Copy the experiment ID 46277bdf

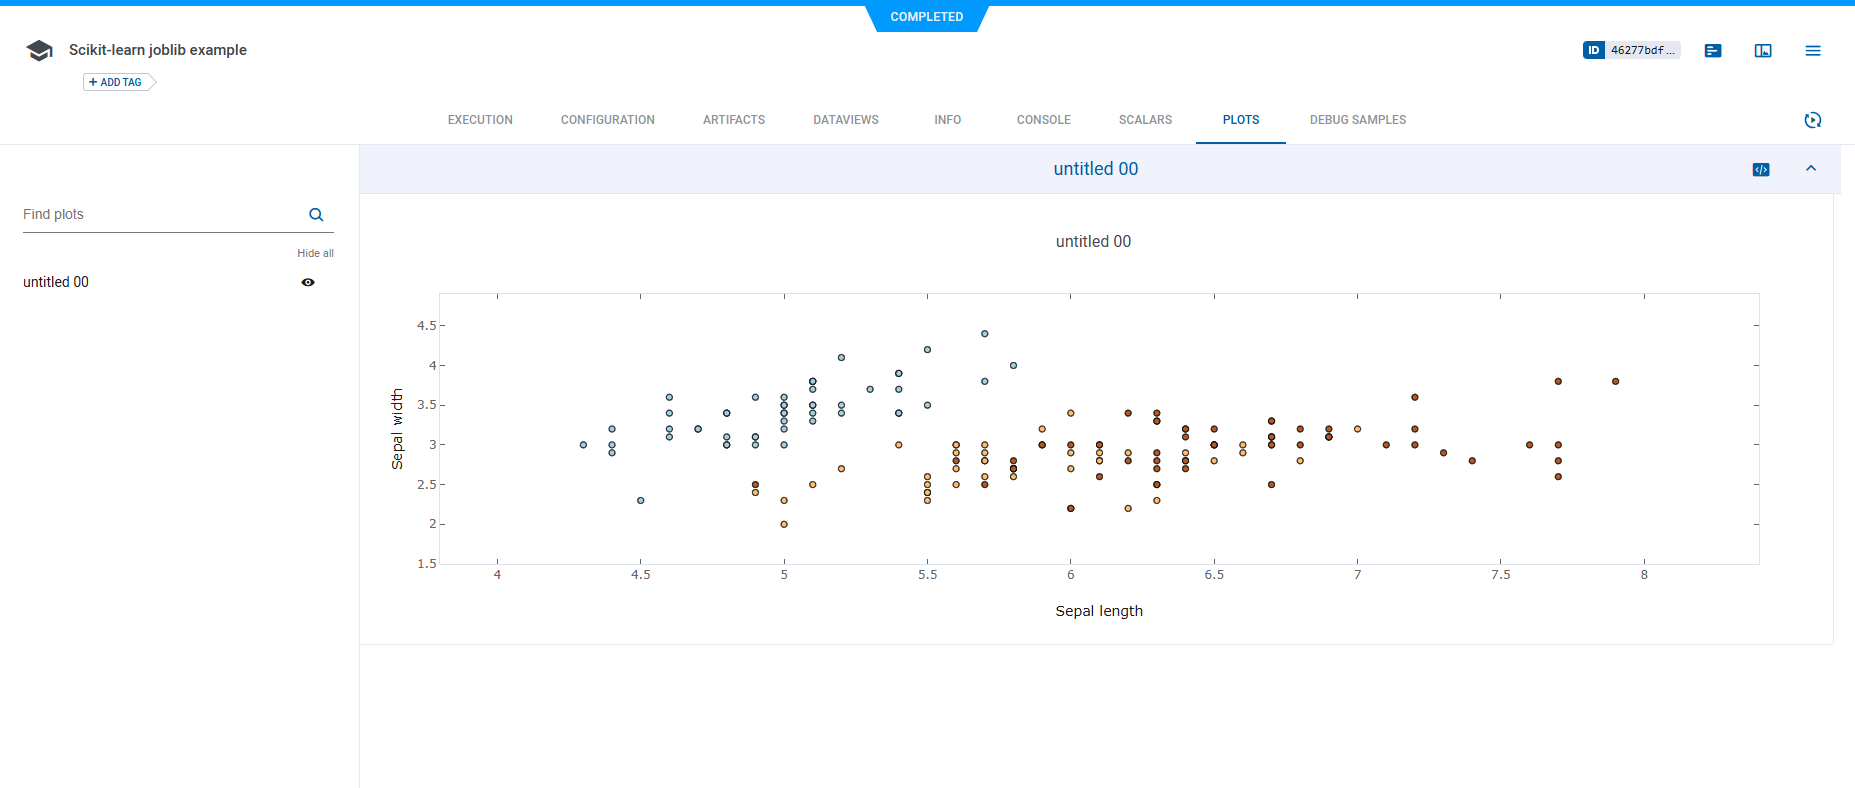[1642, 50]
